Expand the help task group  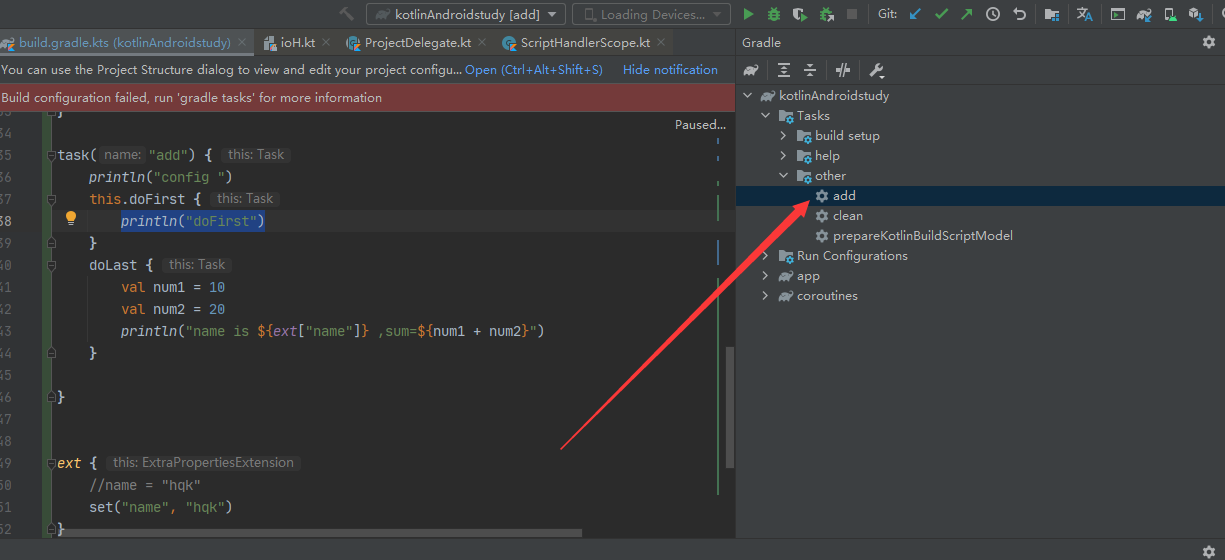point(784,156)
